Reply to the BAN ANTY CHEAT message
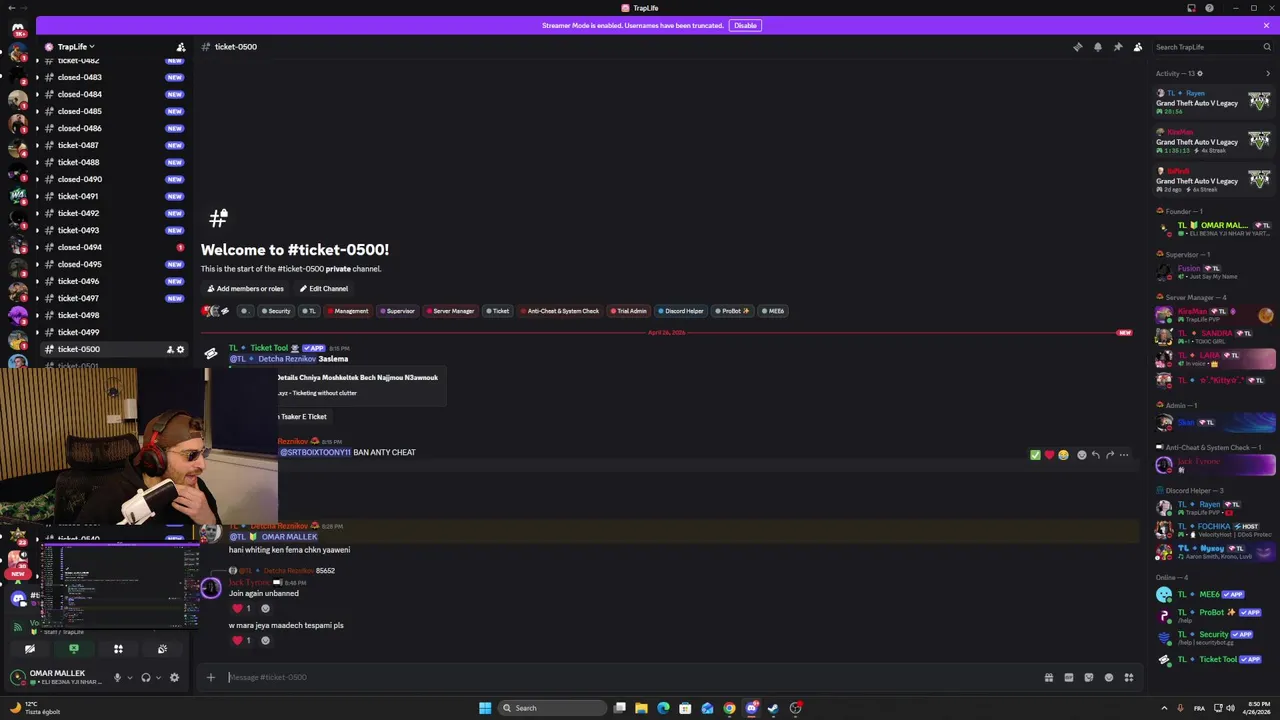The image size is (1280, 720). coord(1095,455)
